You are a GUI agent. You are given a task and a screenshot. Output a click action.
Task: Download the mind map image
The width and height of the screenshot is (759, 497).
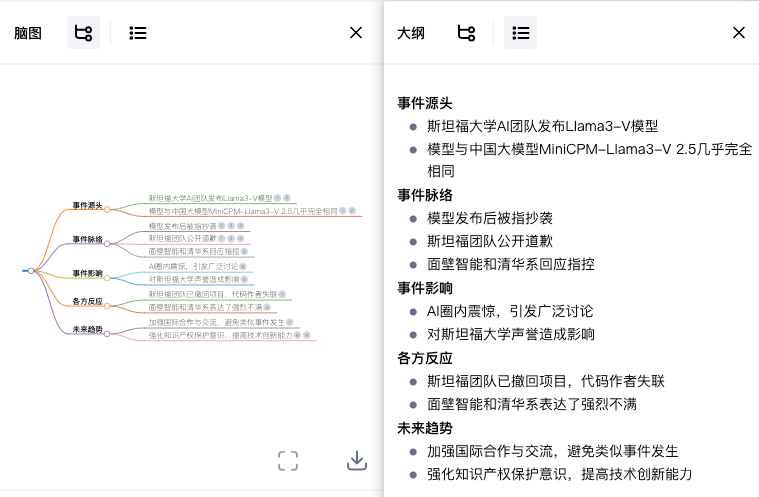[x=357, y=460]
